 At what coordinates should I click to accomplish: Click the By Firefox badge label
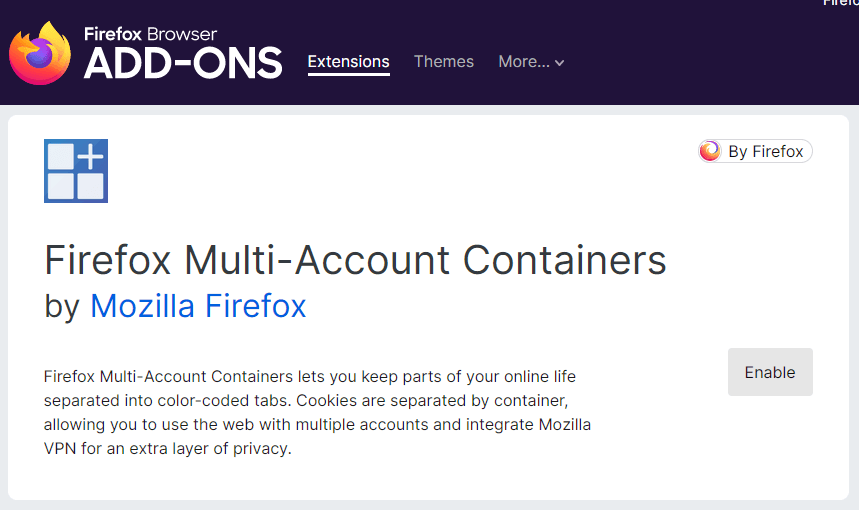(x=765, y=152)
